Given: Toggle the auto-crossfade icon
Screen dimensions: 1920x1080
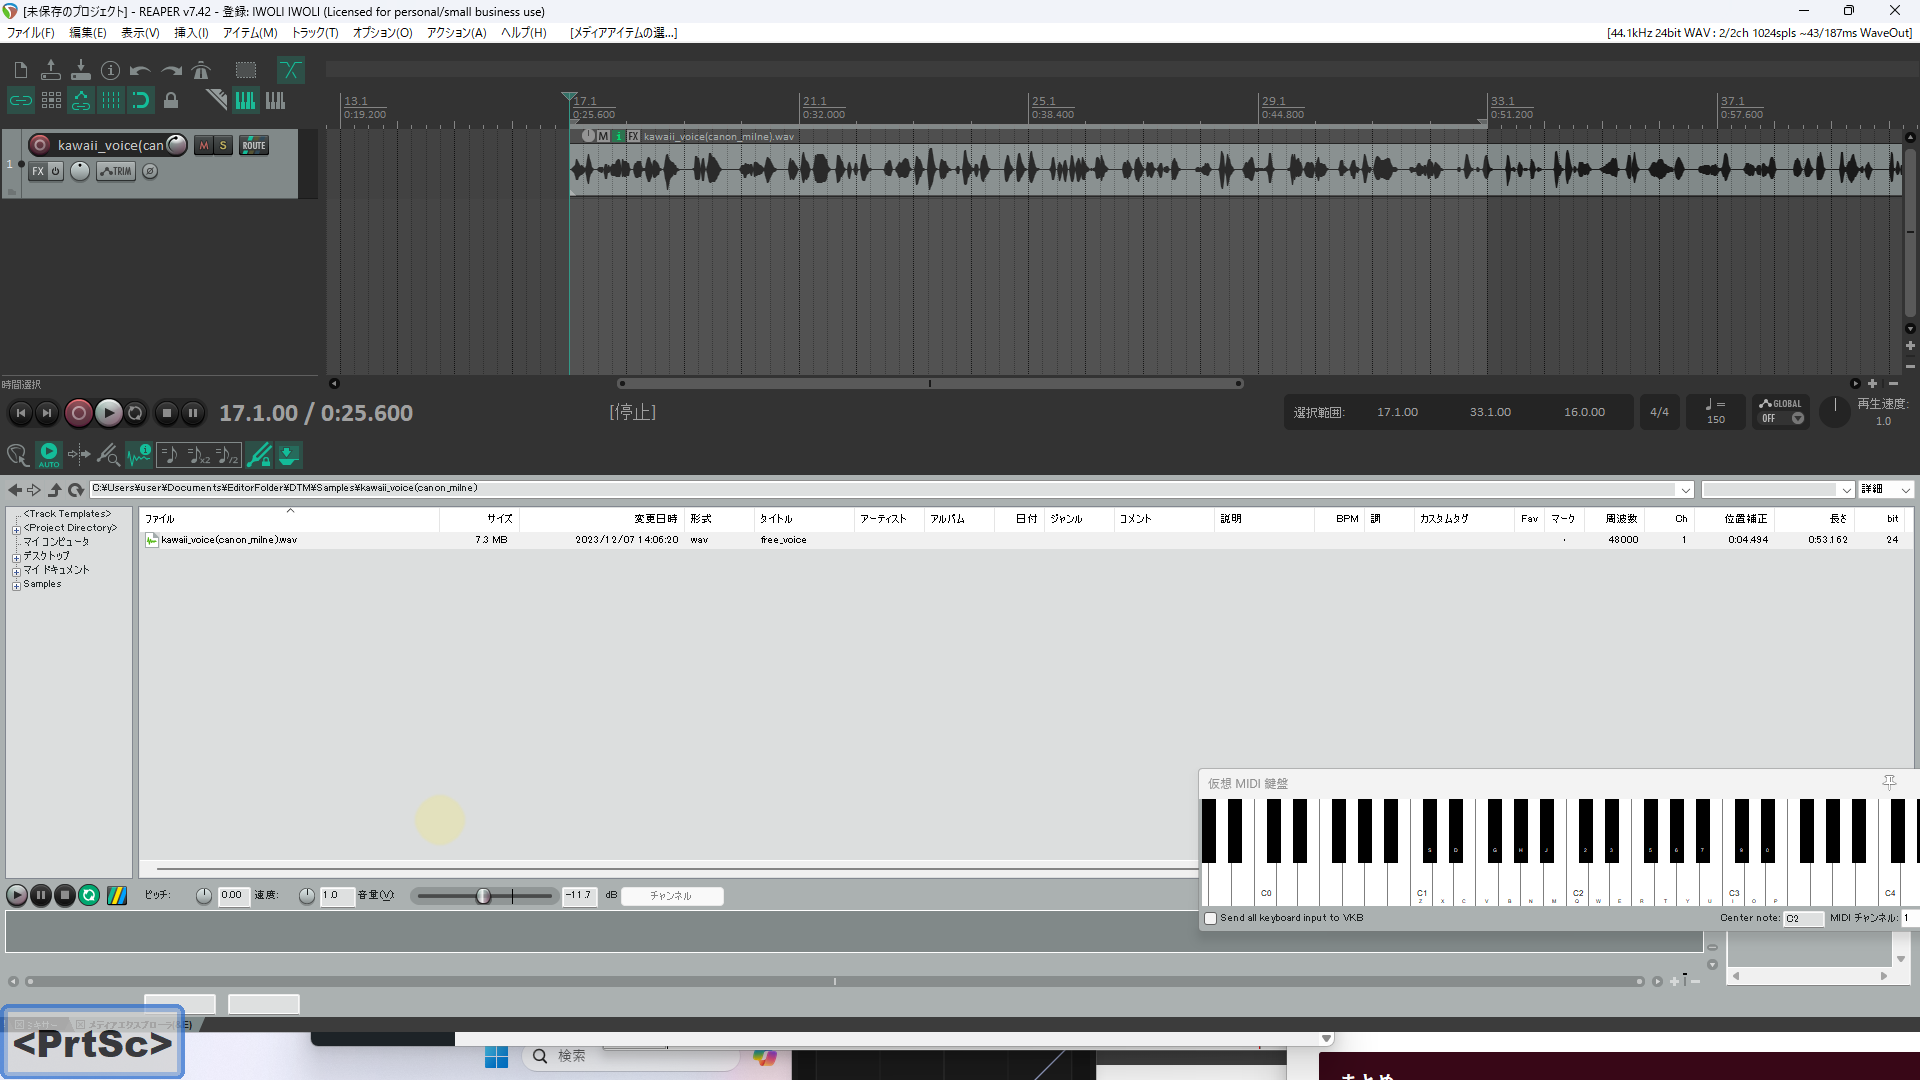Looking at the screenshot, I should [290, 70].
